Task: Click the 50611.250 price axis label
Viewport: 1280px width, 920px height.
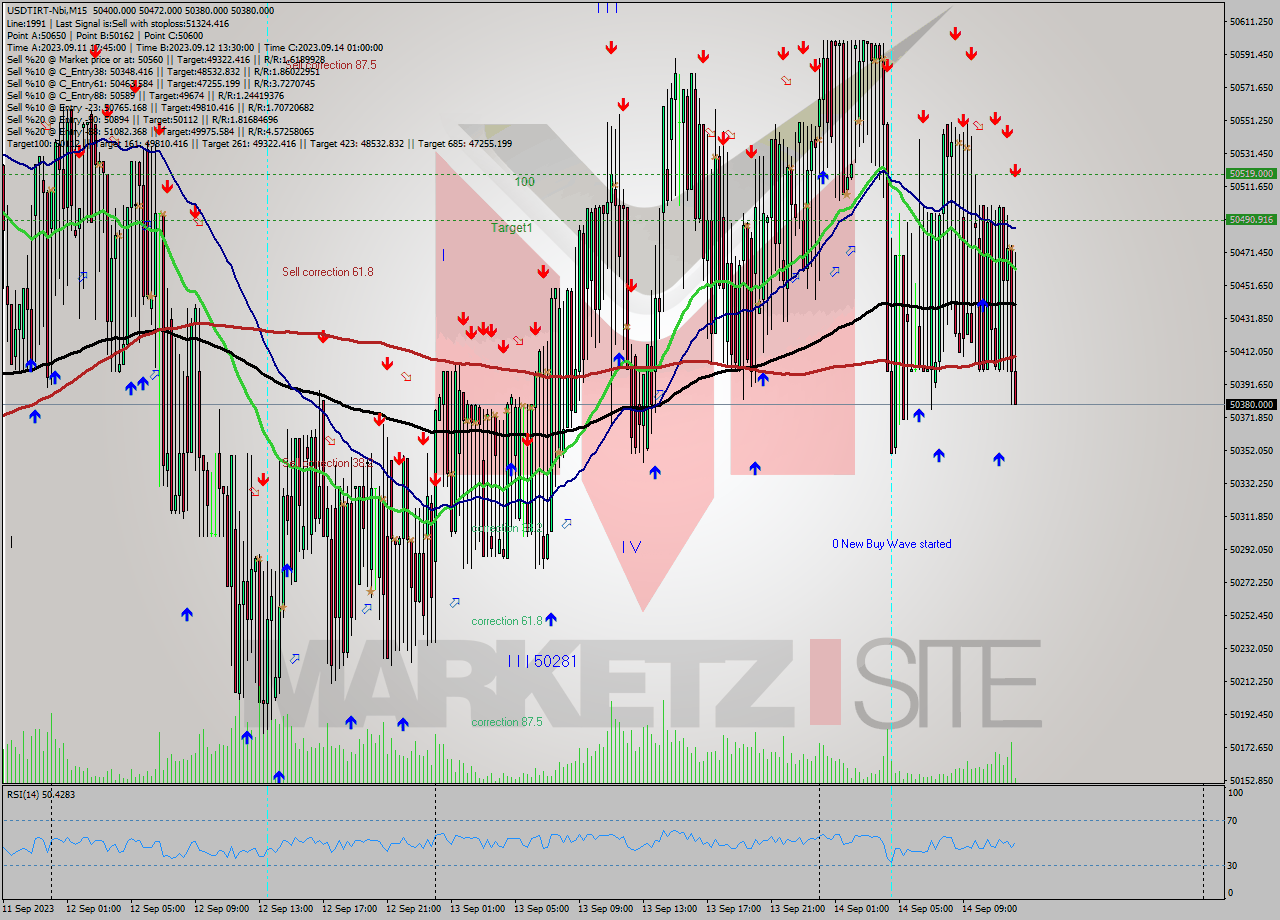Action: point(1252,21)
